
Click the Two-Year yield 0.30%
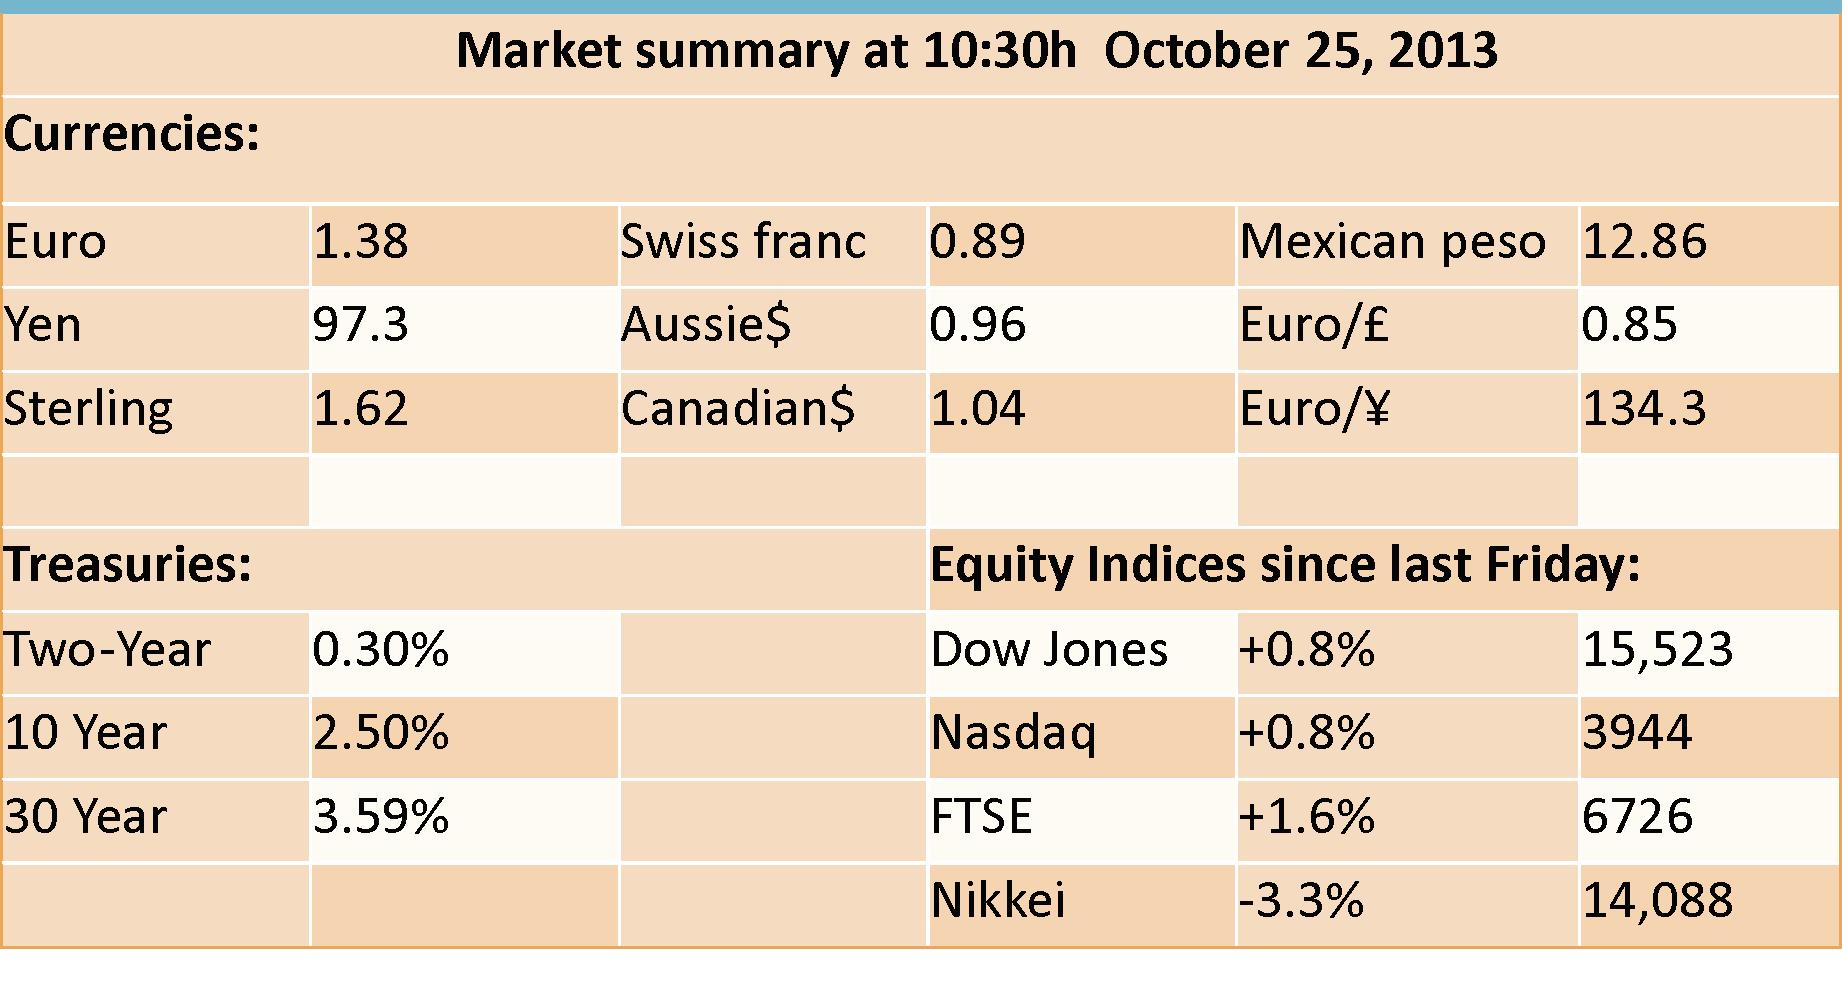(381, 649)
